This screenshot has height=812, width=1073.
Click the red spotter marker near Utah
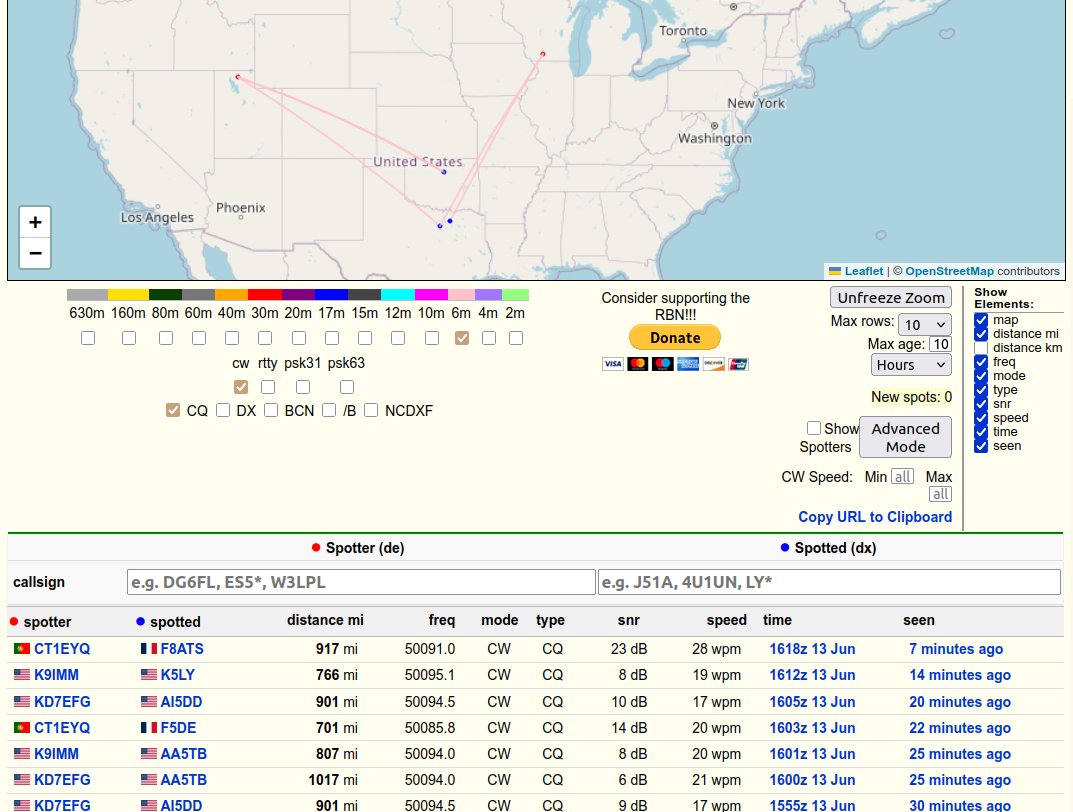pos(237,77)
